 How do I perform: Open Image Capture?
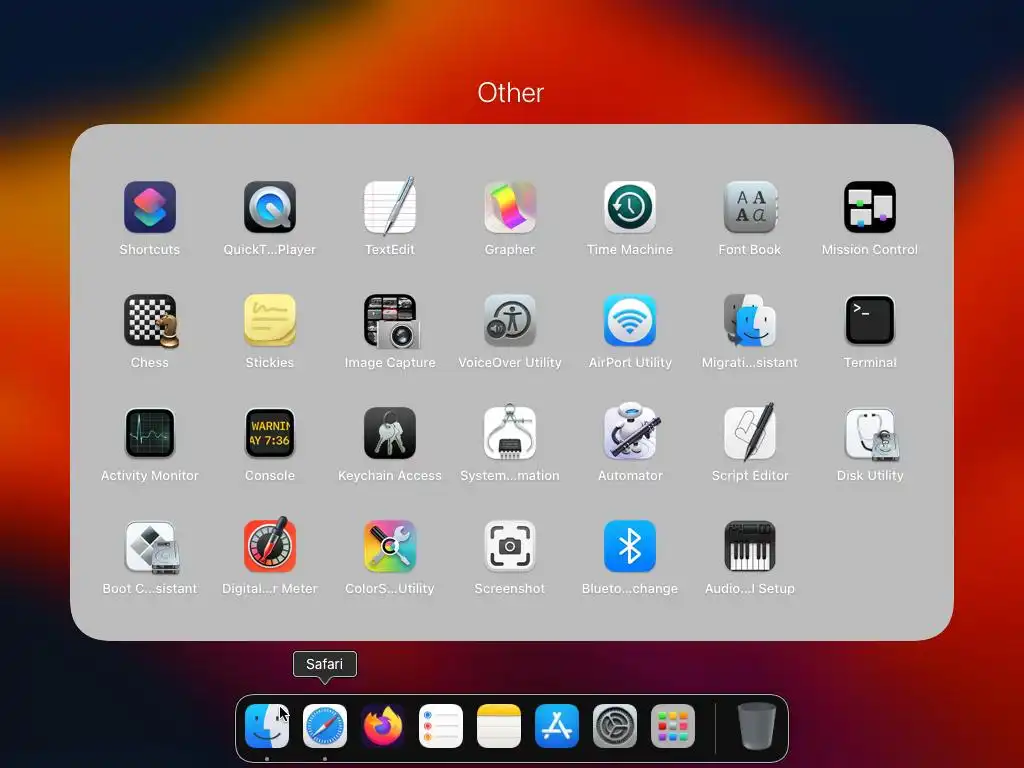[x=391, y=321]
